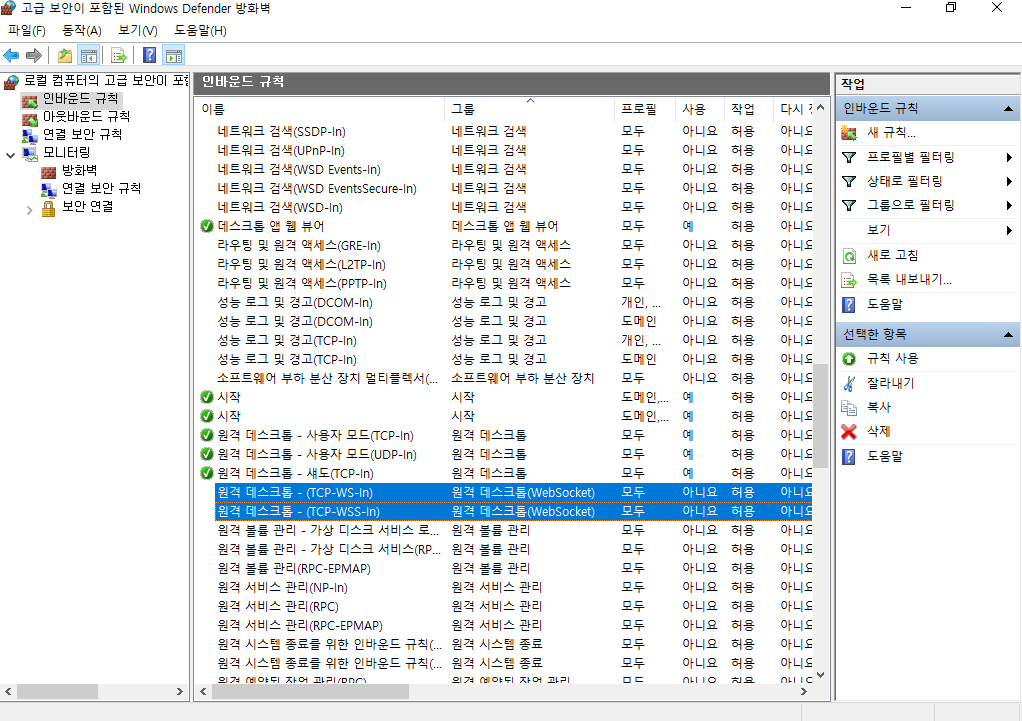Click the Back arrow toolbar icon
The height and width of the screenshot is (721, 1022).
click(11, 55)
